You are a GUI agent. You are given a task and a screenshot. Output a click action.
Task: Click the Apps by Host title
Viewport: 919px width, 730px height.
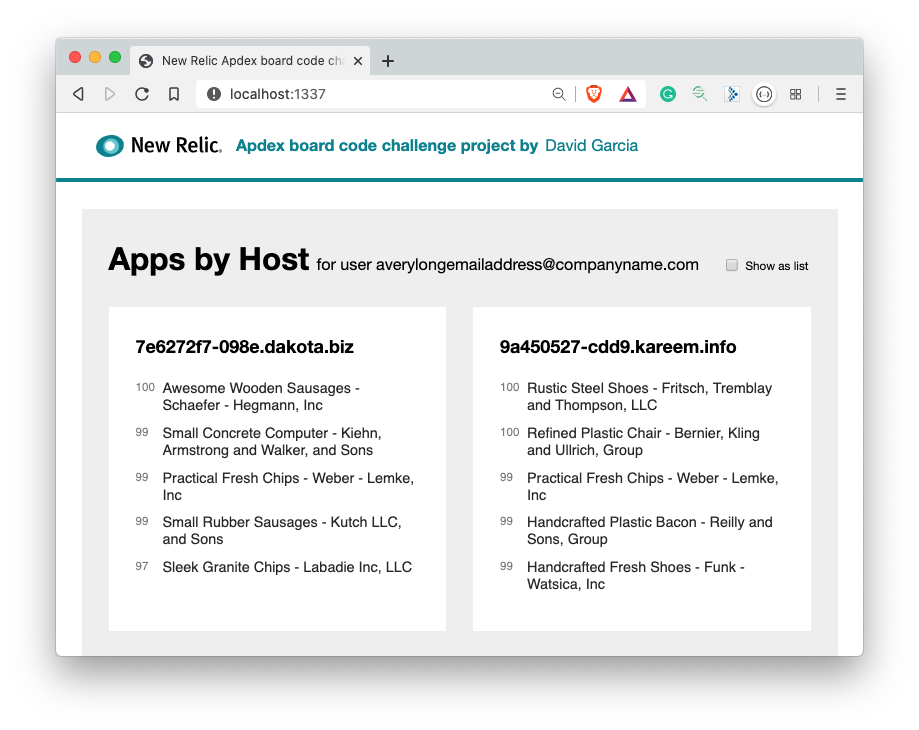tap(209, 260)
